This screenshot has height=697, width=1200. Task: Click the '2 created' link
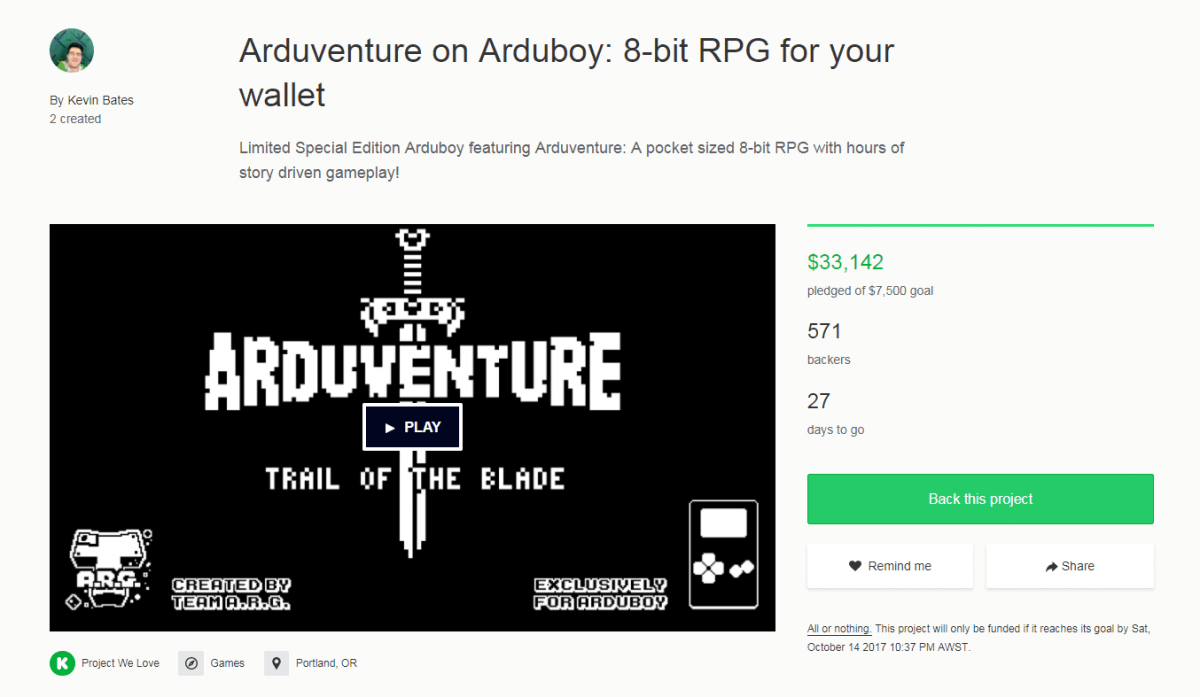tap(75, 119)
